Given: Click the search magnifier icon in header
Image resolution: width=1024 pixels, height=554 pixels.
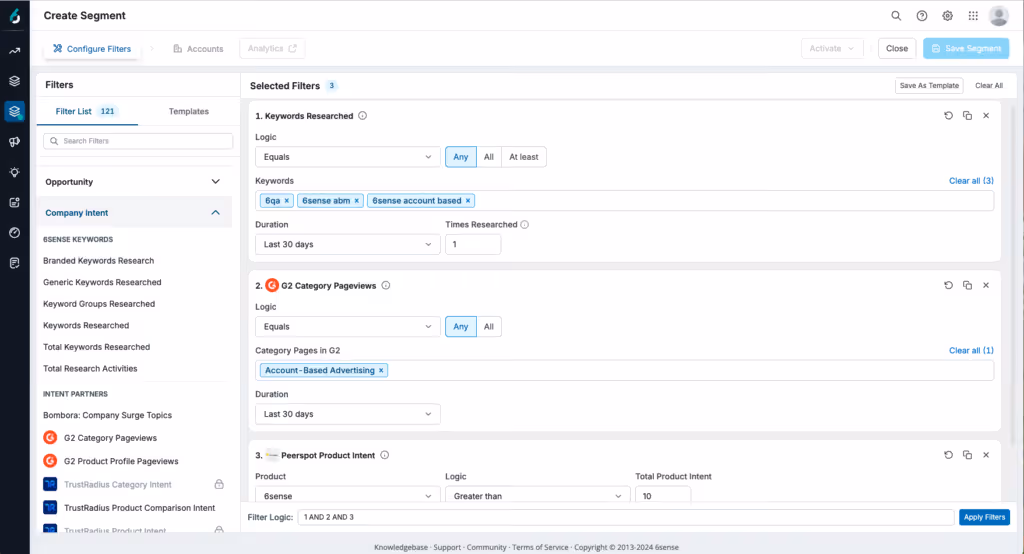Looking at the screenshot, I should [896, 16].
